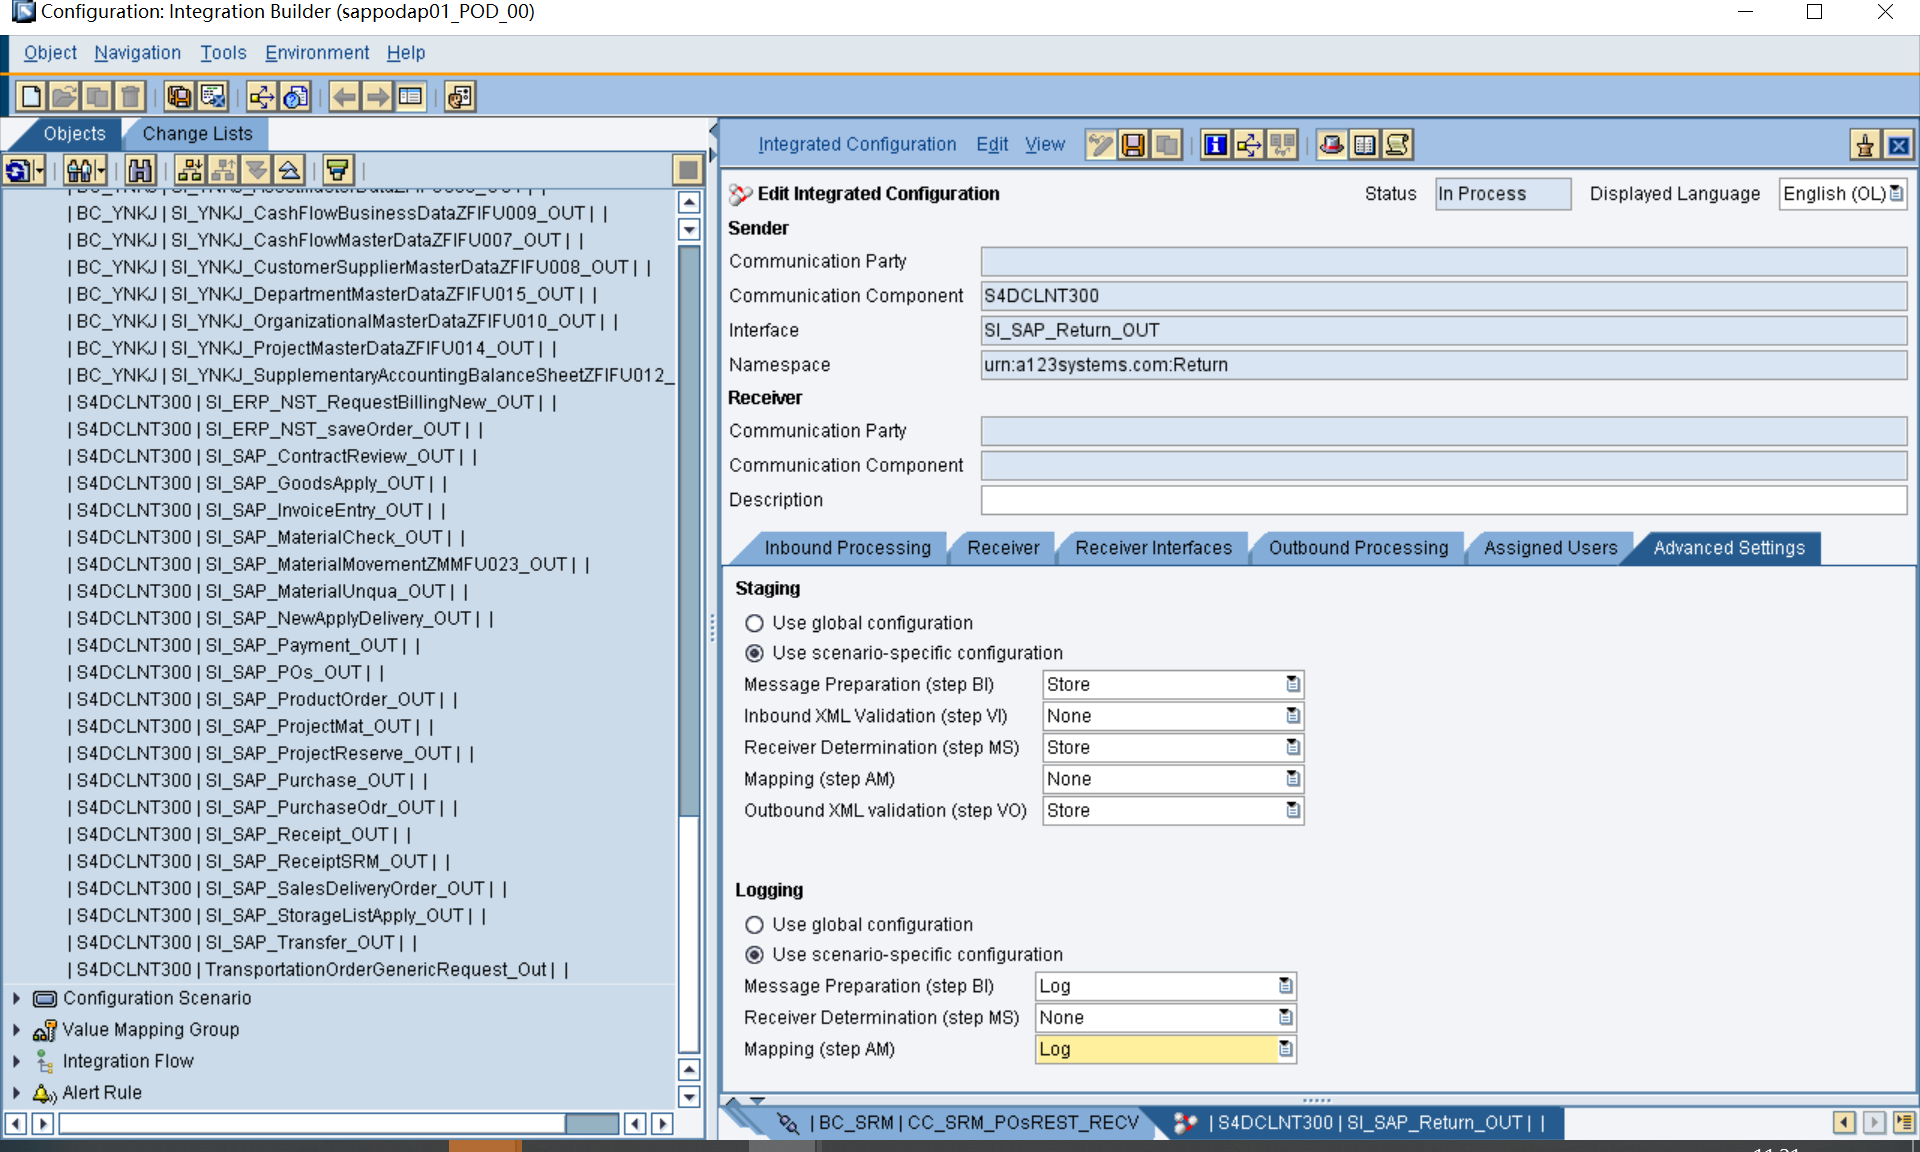The image size is (1920, 1152).
Task: Click the Close All Objects window icon
Action: click(213, 97)
